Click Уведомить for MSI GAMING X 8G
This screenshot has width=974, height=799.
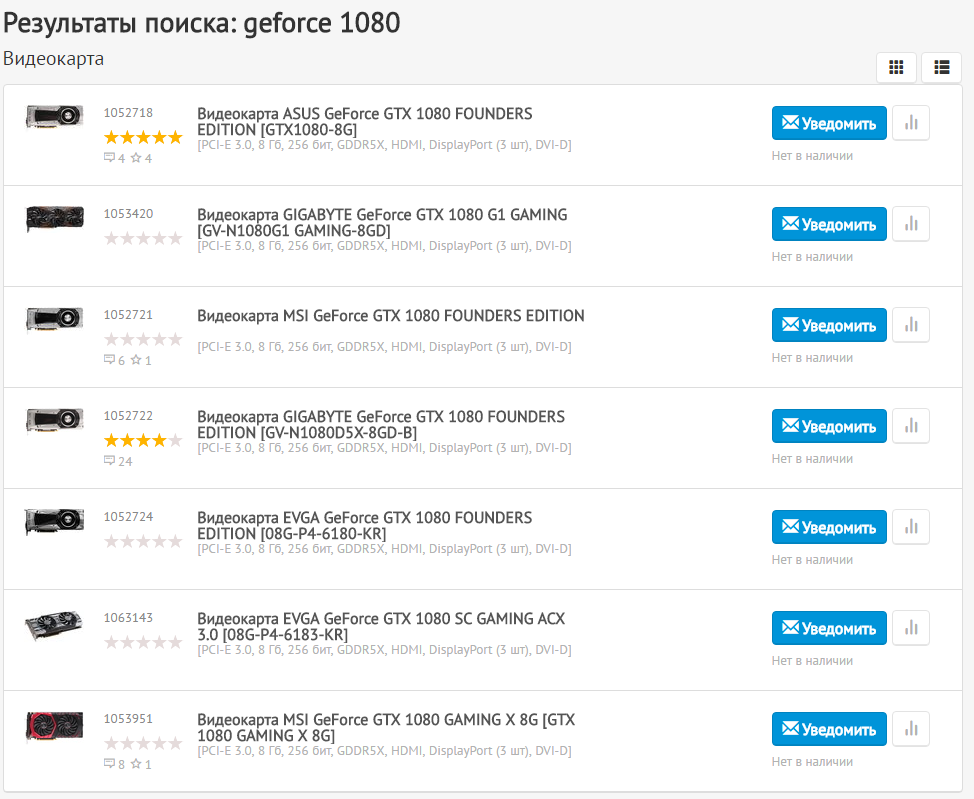pos(829,729)
